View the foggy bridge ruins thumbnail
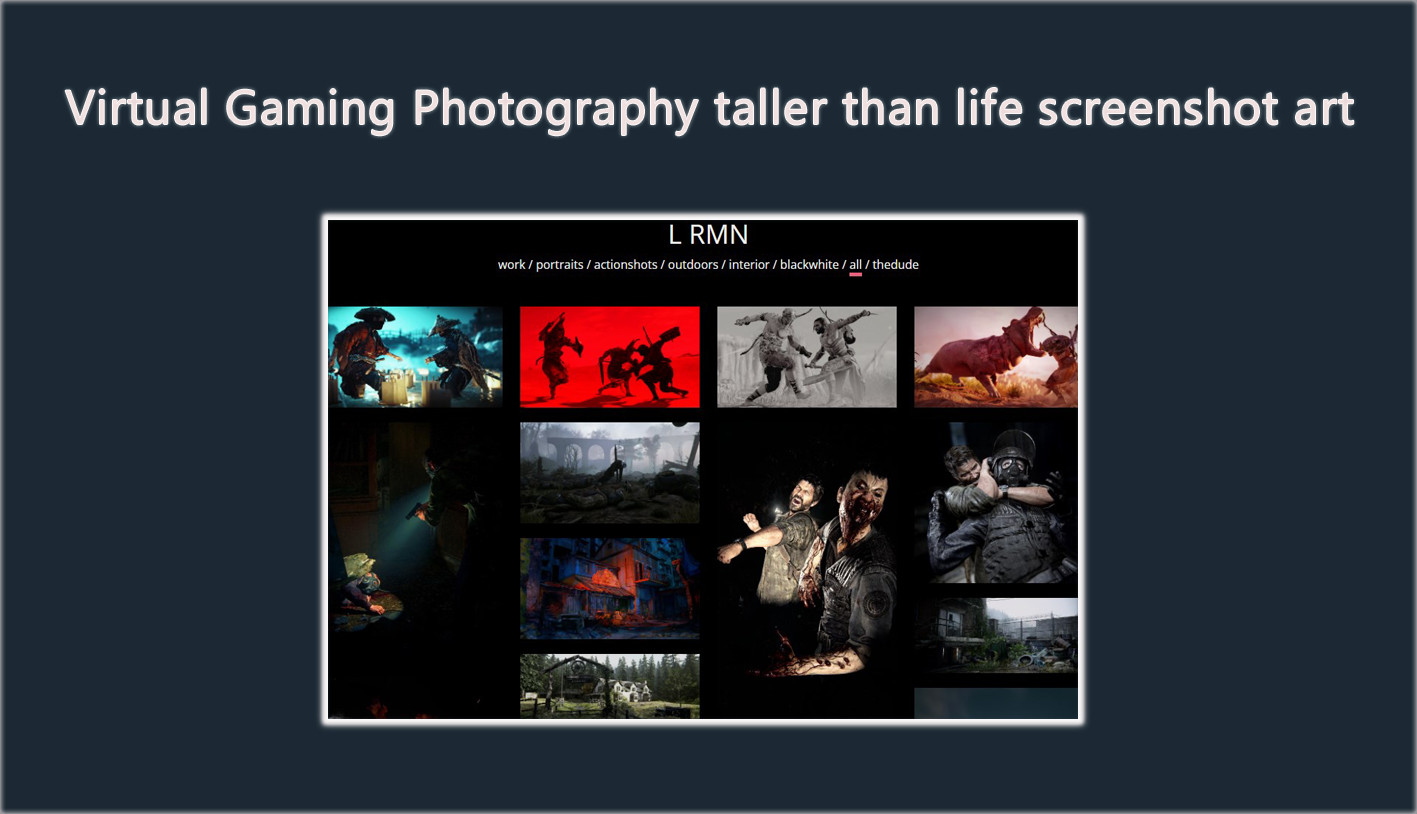Viewport: 1417px width, 814px height. (609, 472)
